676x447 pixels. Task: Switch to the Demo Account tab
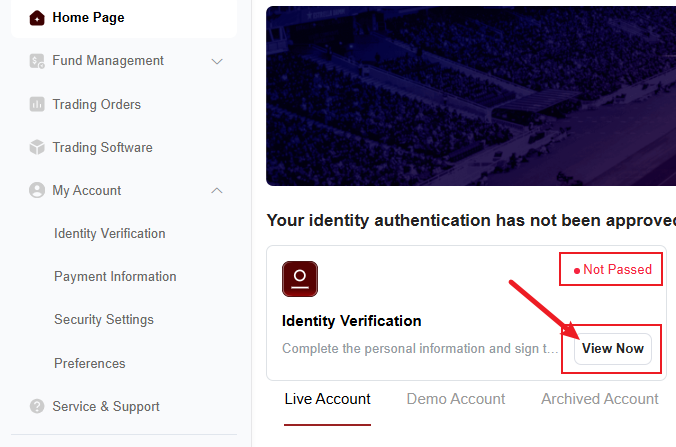456,399
